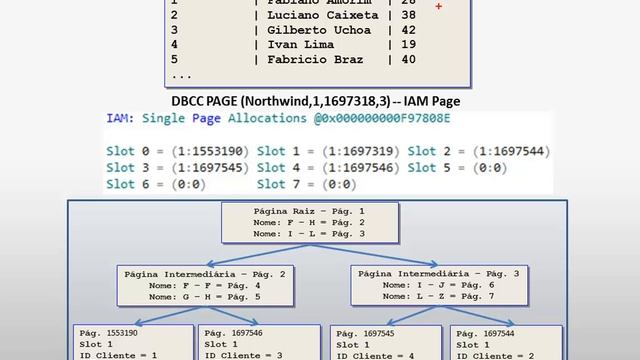This screenshot has width=640, height=360.
Task: Click 'Slot 1' inside the Pág. 1697545 box
Action: coord(353,345)
